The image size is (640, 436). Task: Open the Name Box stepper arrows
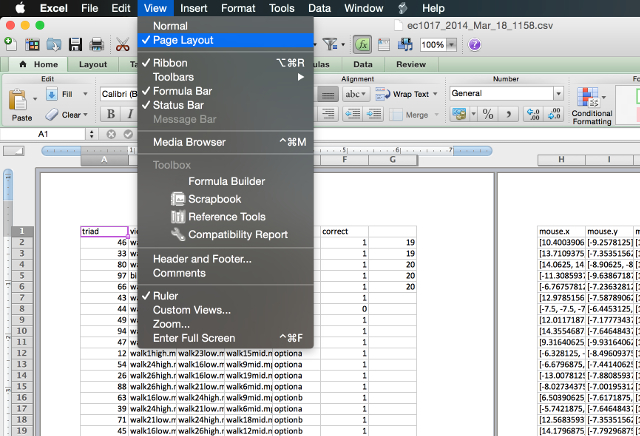[91, 134]
